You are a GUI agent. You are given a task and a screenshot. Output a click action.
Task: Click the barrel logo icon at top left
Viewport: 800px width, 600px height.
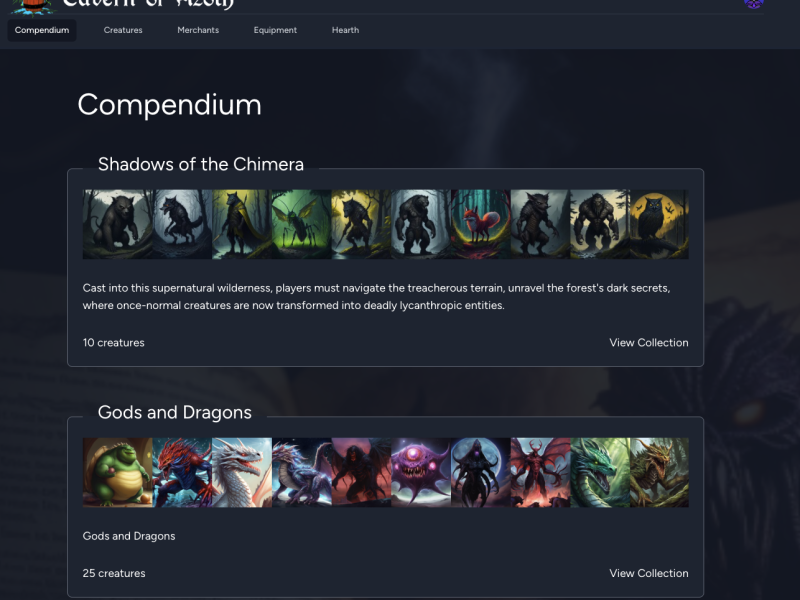click(32, 6)
